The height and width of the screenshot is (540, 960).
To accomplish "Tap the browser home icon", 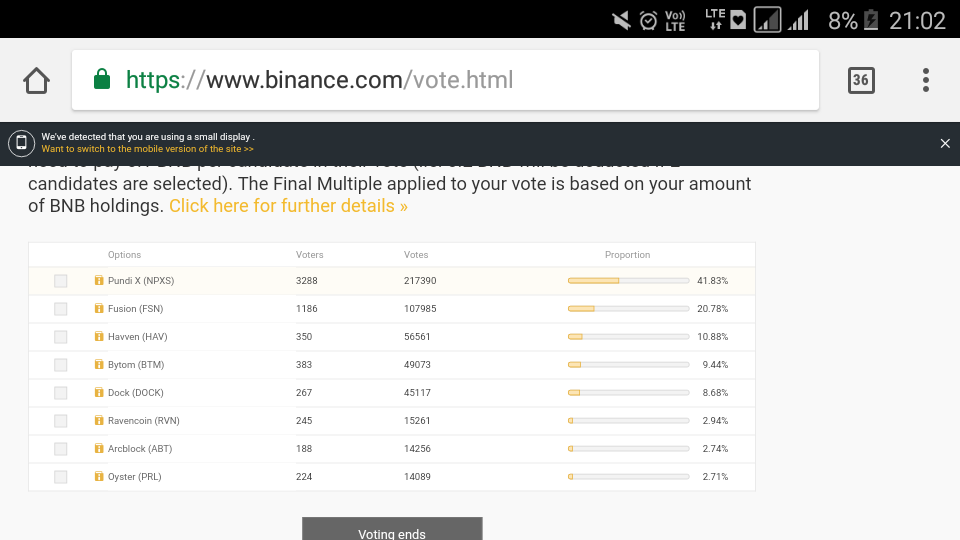I will pos(37,80).
